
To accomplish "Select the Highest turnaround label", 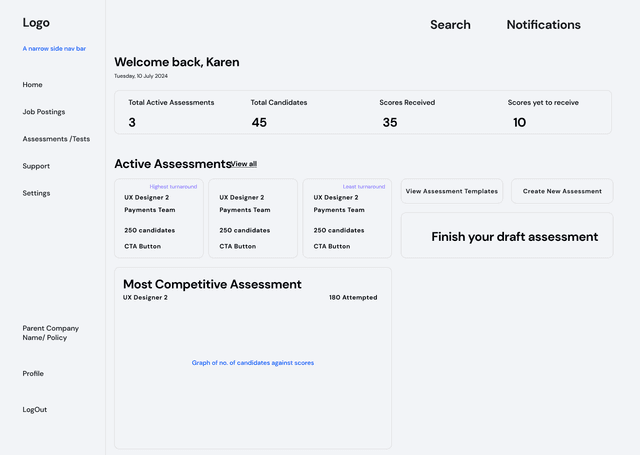I will point(173,186).
